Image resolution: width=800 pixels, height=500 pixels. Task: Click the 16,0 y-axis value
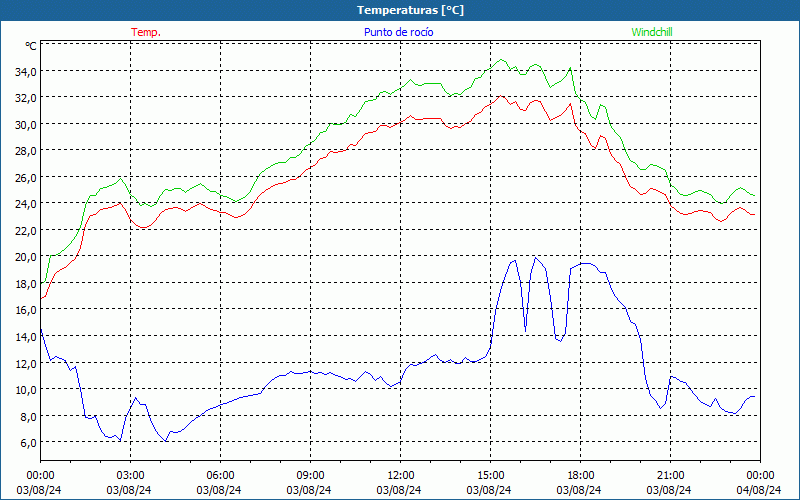[26, 310]
